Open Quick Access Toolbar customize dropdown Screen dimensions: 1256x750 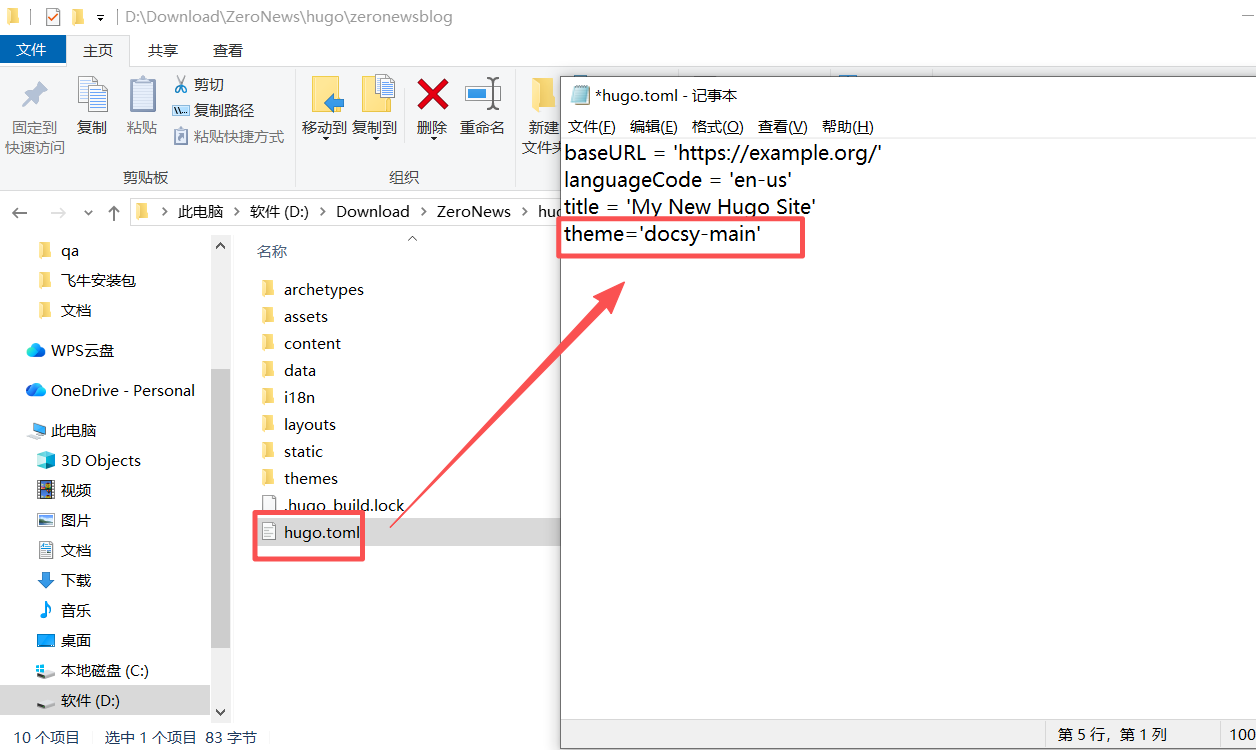100,17
